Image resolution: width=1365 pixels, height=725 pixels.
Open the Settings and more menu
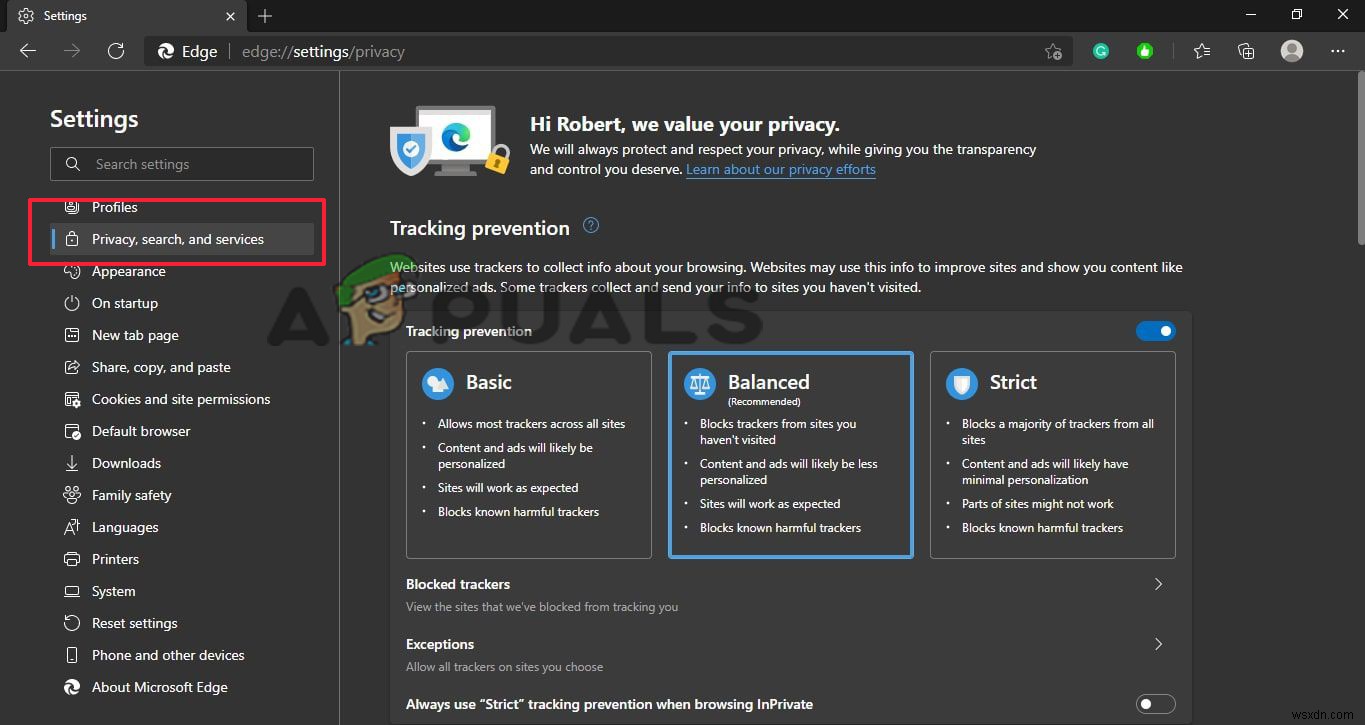1337,51
